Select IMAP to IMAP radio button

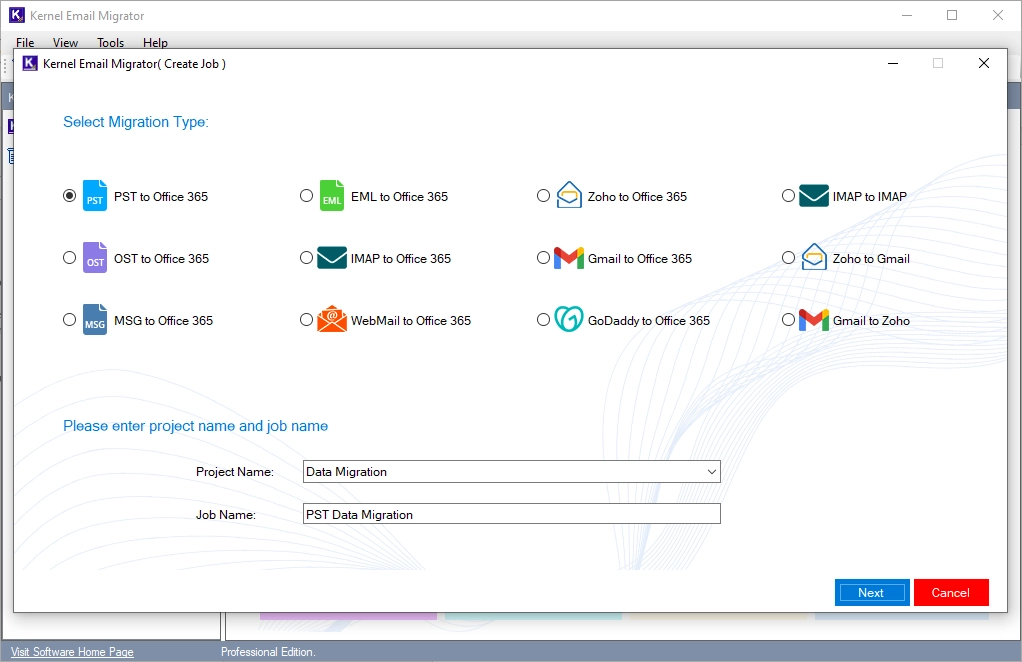coord(789,195)
